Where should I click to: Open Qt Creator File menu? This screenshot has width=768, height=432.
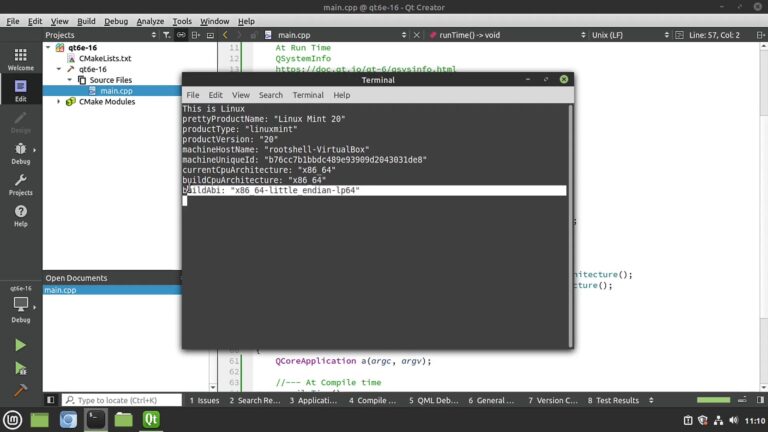tap(13, 21)
